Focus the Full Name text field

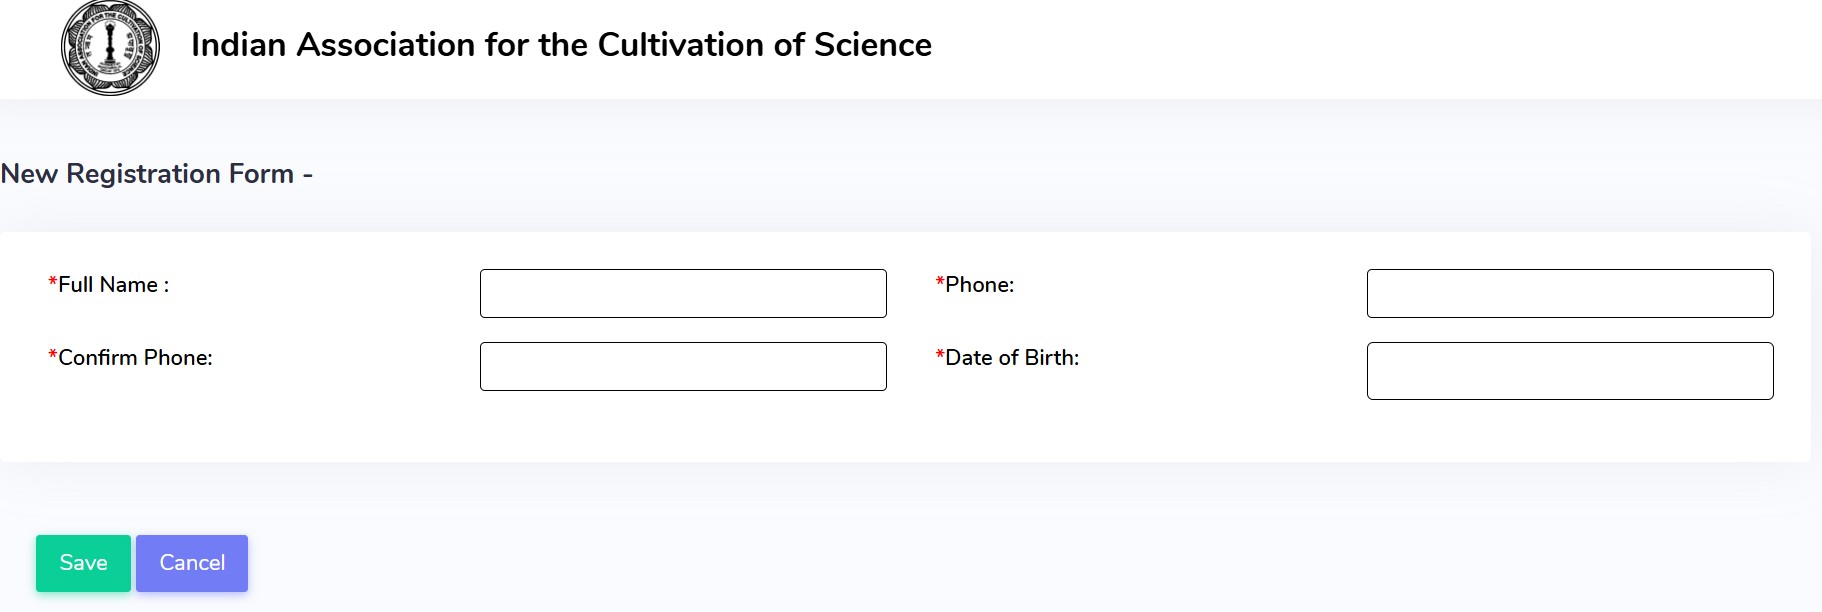point(683,293)
